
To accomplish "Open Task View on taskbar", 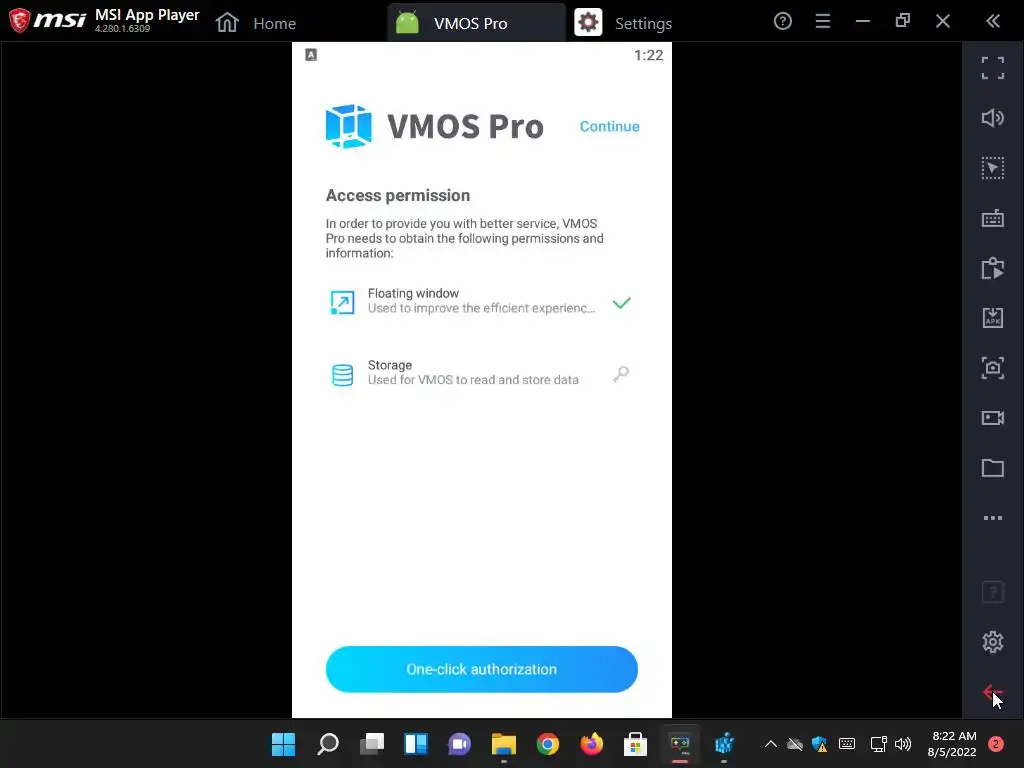I will pos(372,744).
